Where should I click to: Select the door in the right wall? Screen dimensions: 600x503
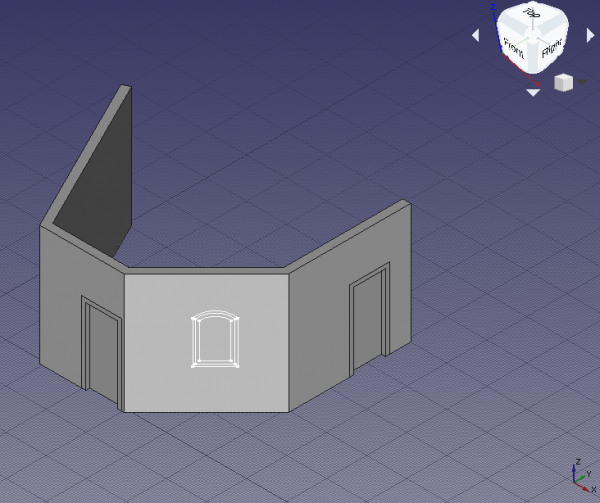coord(369,319)
